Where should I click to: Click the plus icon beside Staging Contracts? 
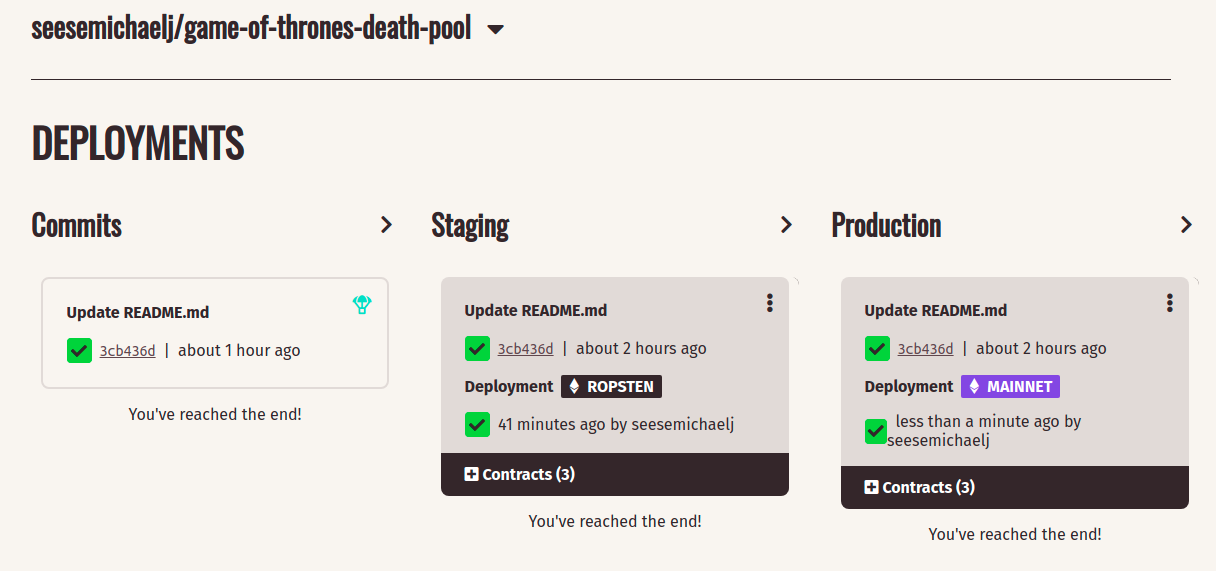[x=472, y=474]
